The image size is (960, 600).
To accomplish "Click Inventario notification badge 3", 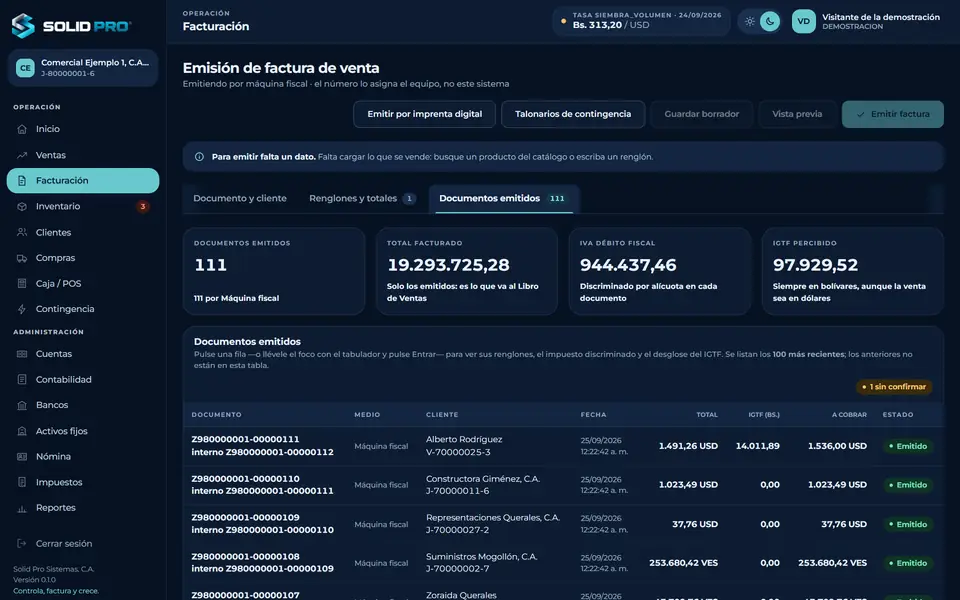I will tap(143, 207).
